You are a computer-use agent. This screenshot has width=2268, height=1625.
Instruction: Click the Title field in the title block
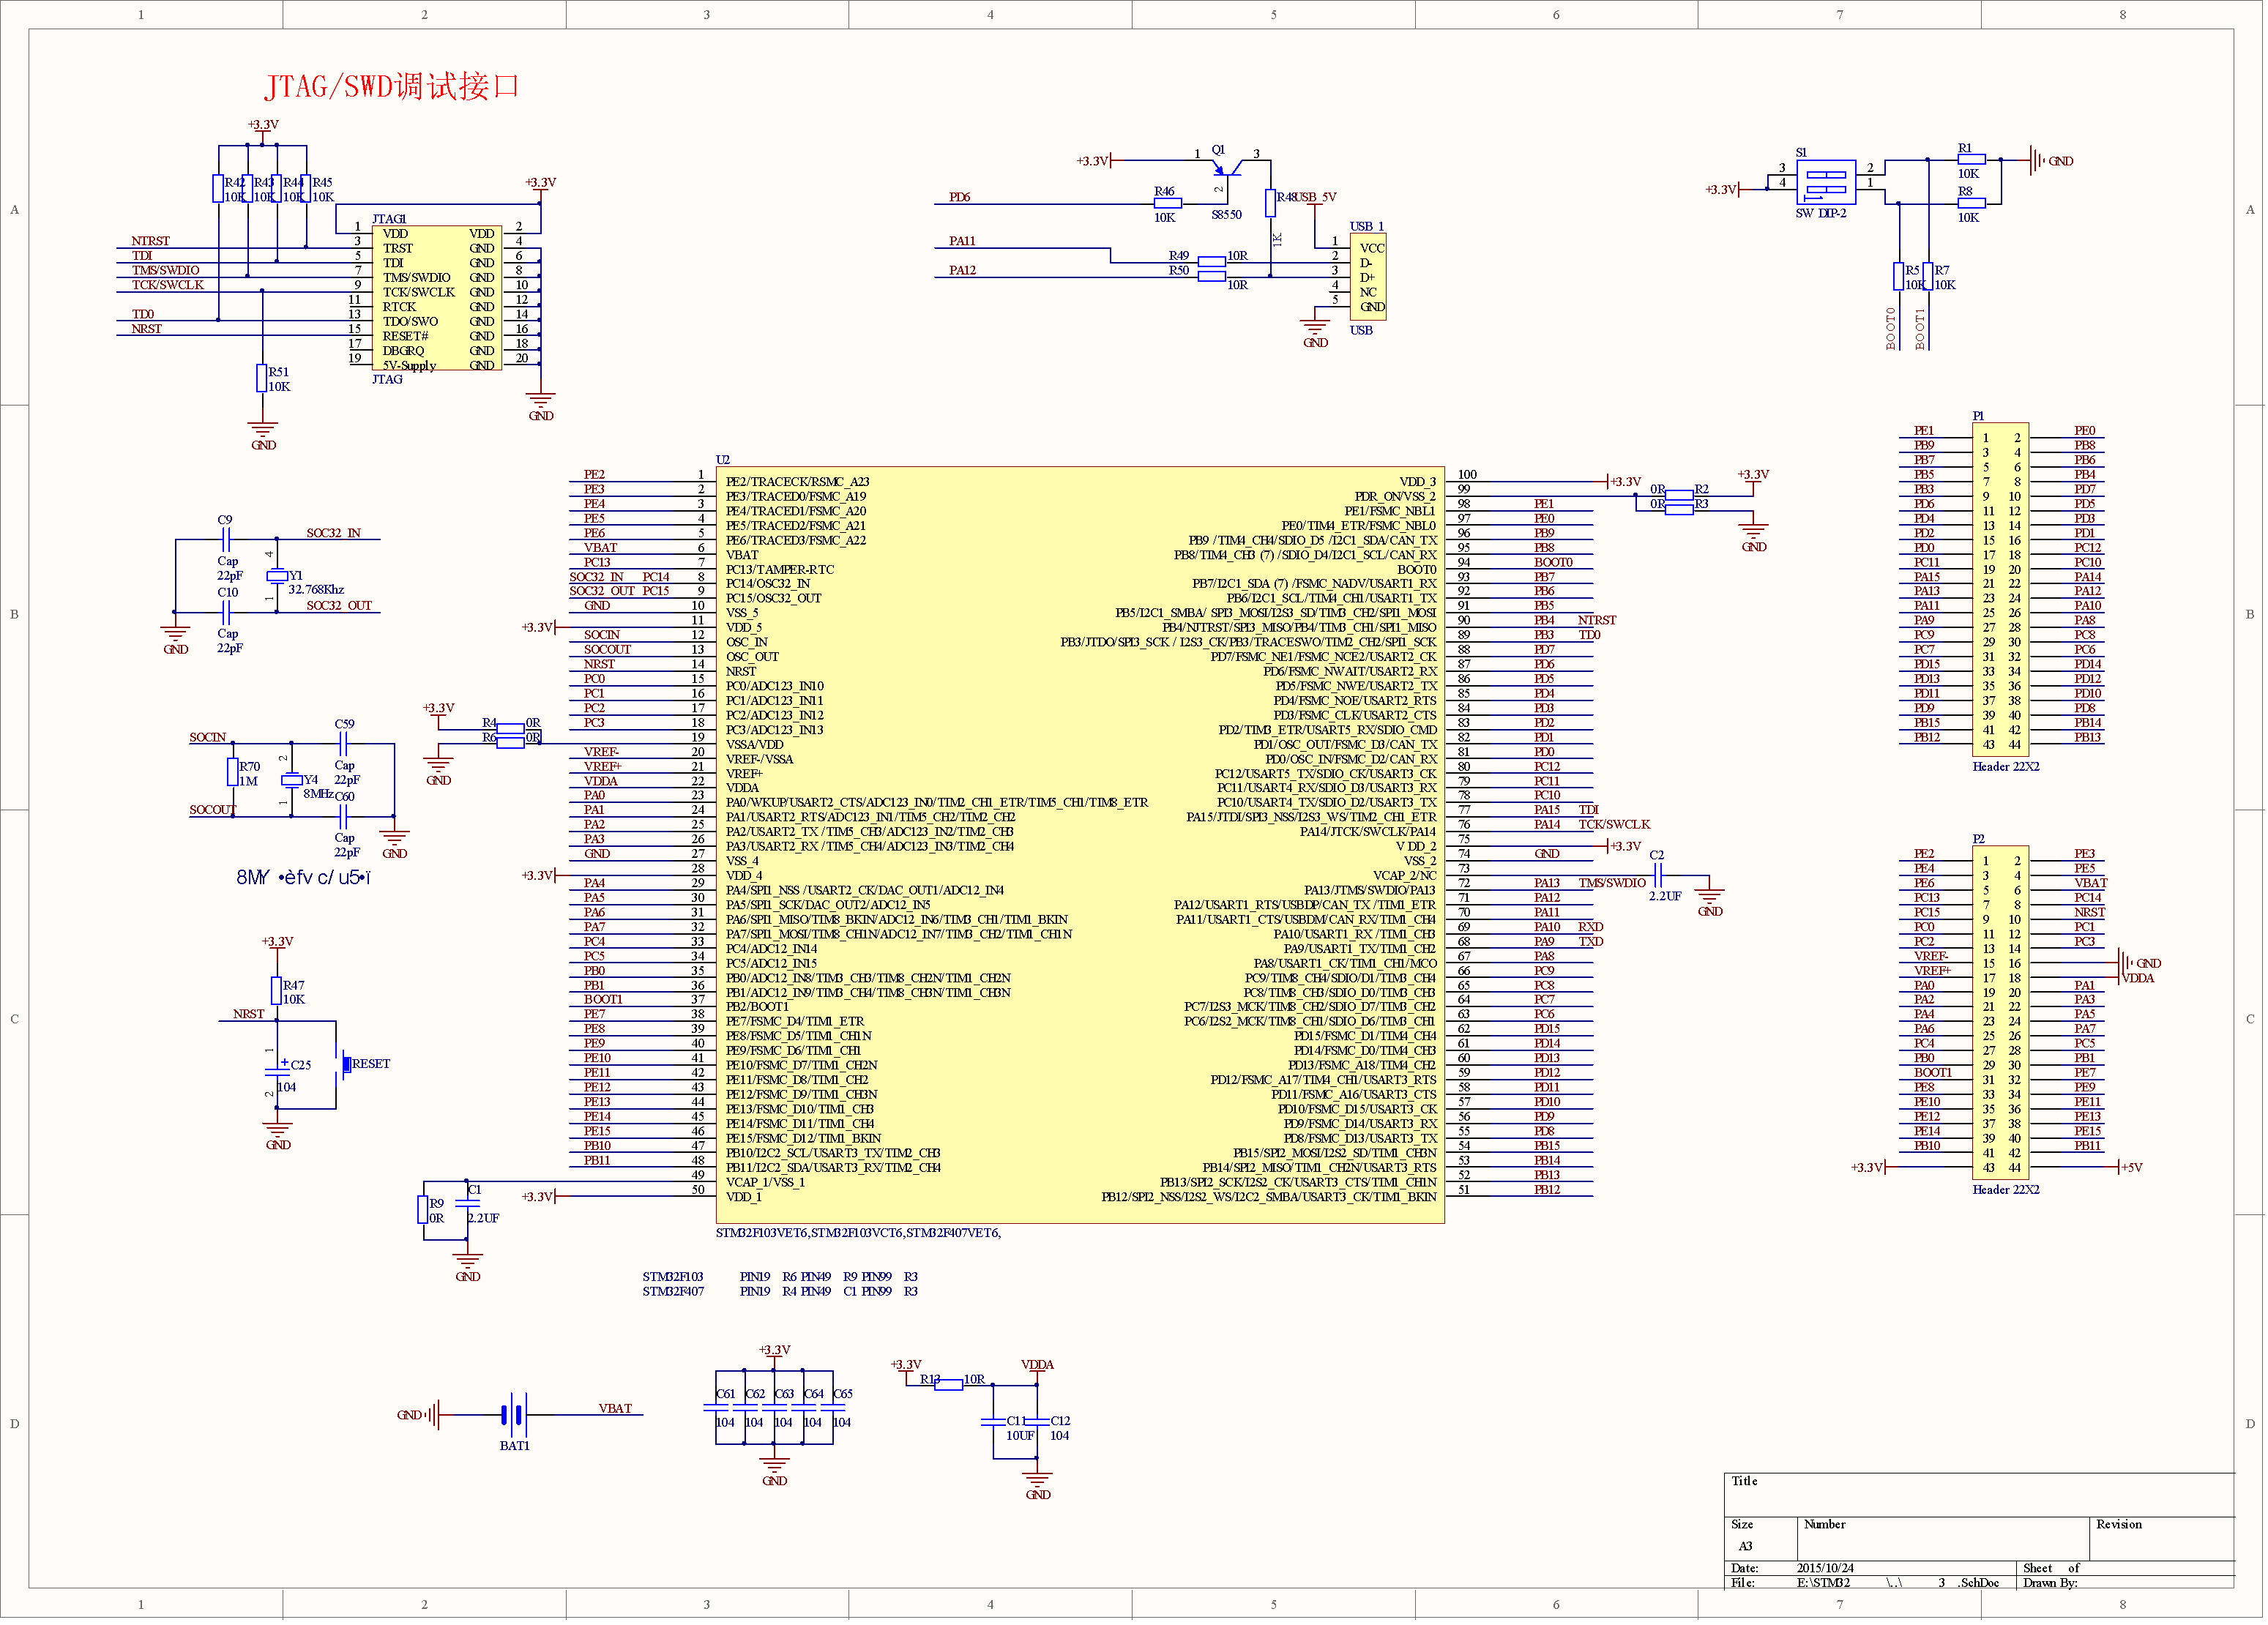click(1979, 1495)
